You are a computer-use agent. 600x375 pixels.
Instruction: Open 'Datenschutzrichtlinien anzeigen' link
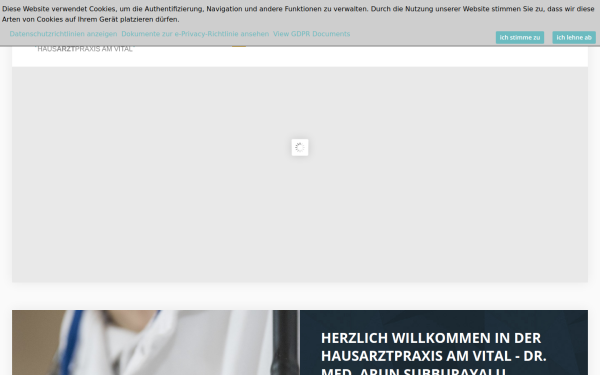tap(63, 34)
